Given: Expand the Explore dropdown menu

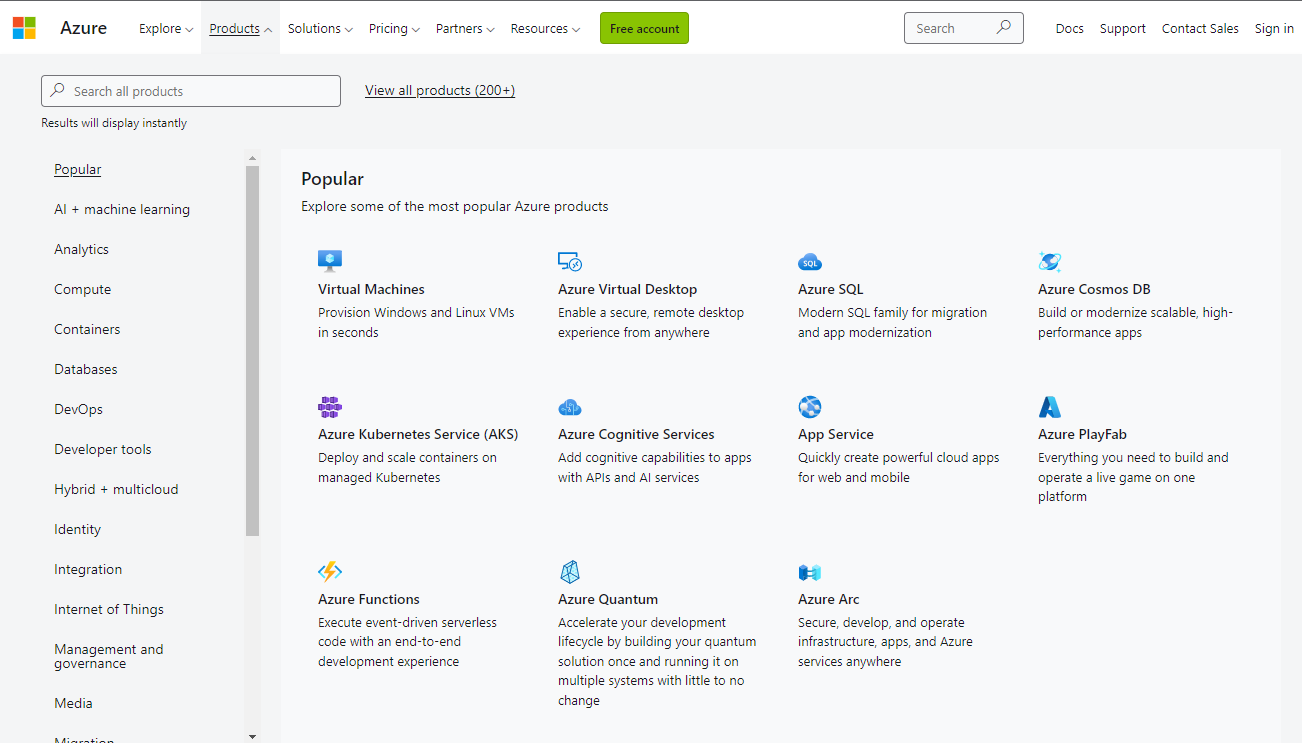Looking at the screenshot, I should tap(166, 29).
